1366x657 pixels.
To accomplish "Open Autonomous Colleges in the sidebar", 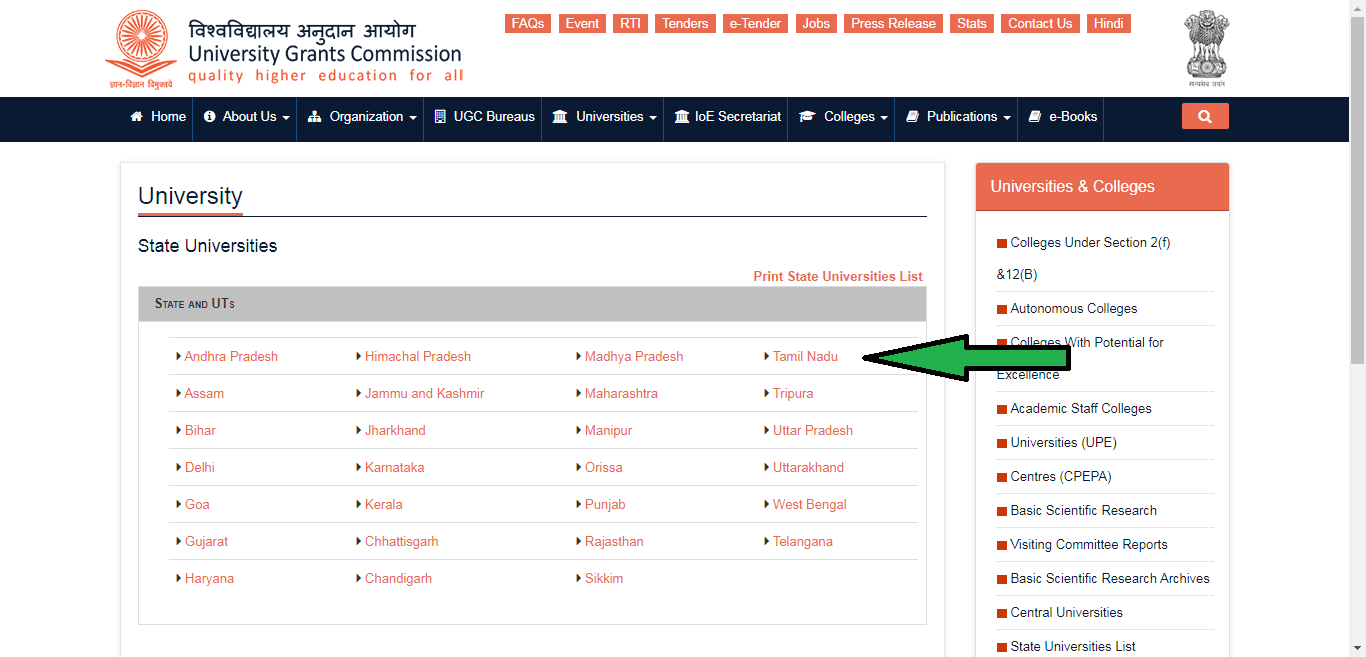I will 1073,309.
